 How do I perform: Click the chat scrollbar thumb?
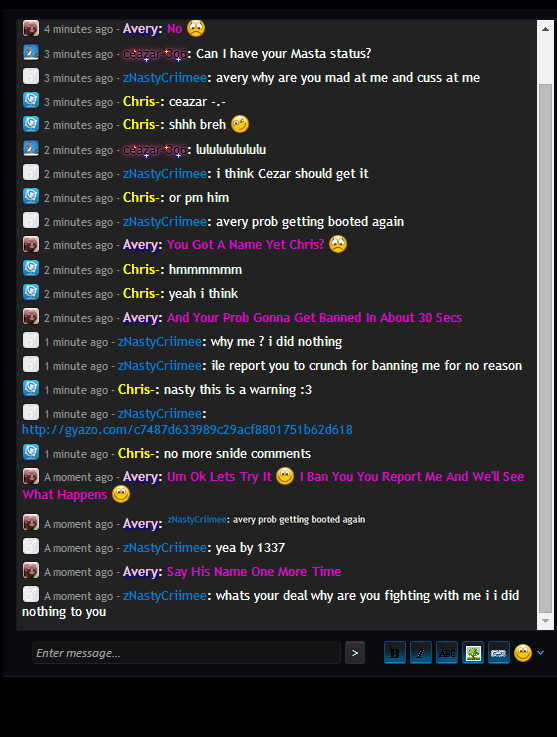545,348
